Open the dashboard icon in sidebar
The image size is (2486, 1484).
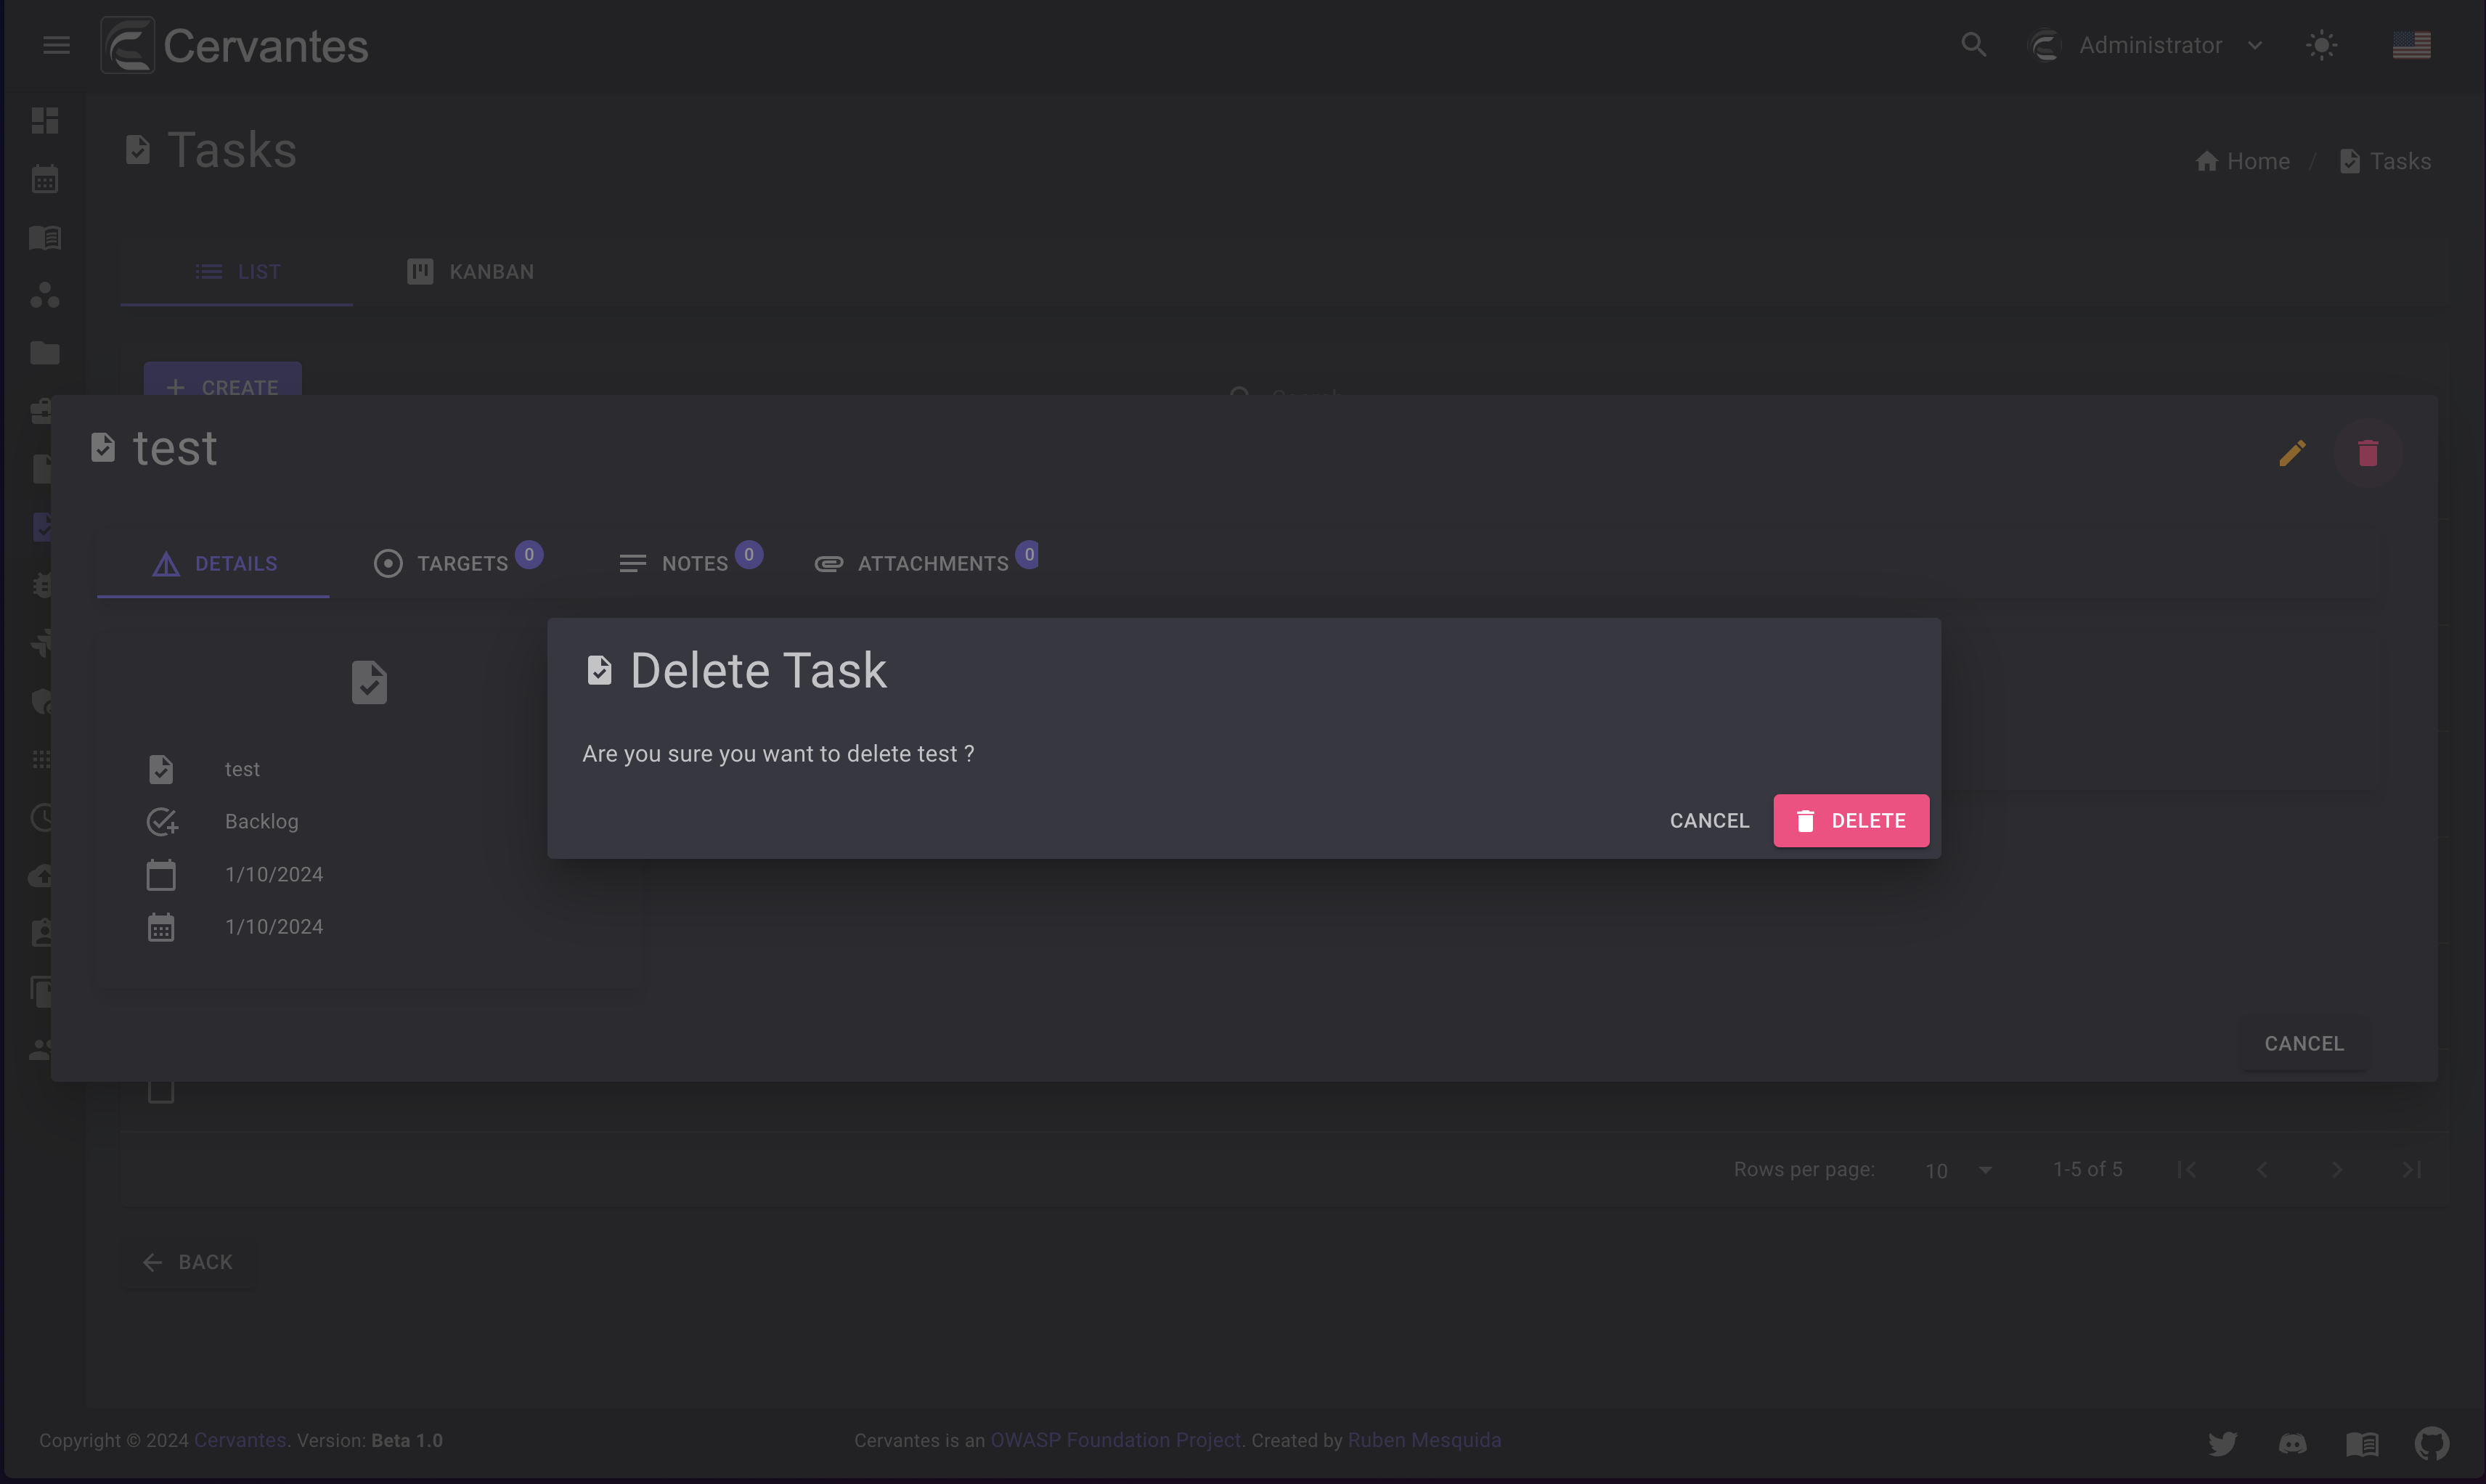tap(45, 121)
